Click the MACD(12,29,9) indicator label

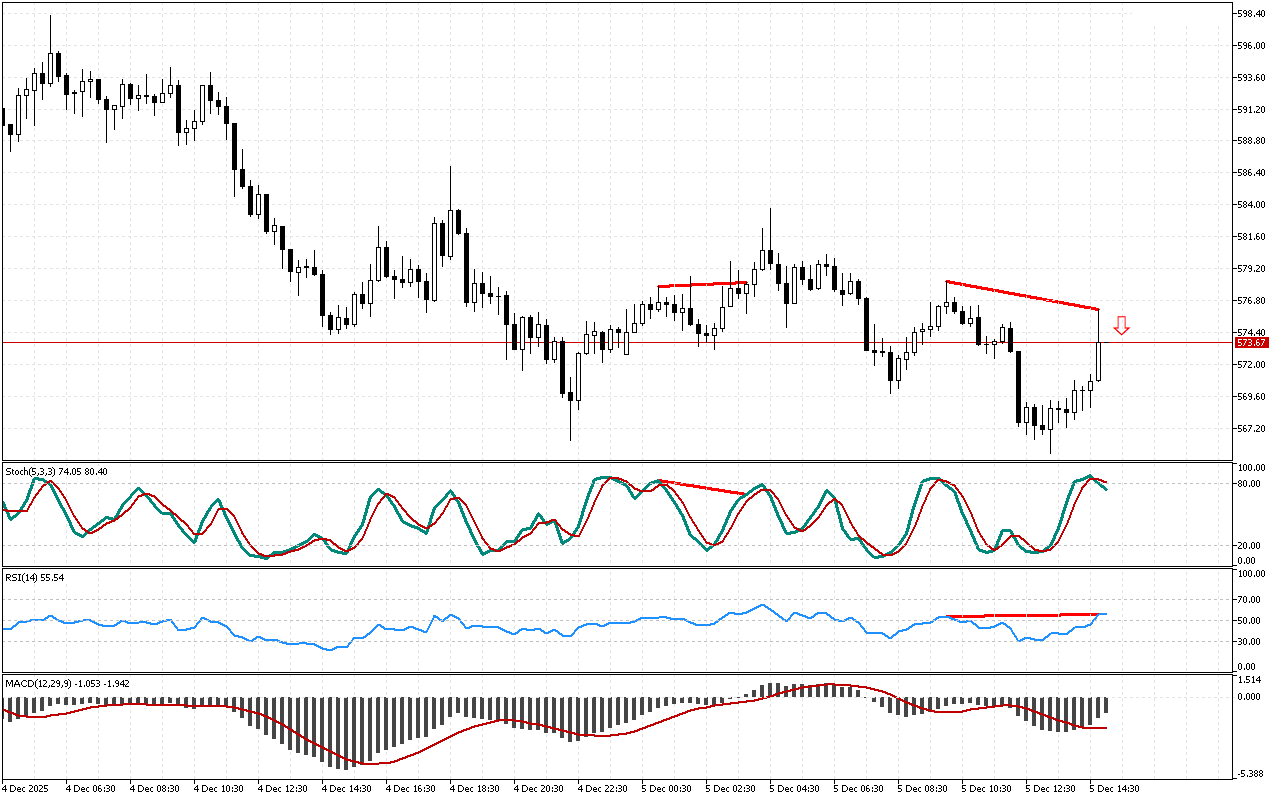[67, 684]
